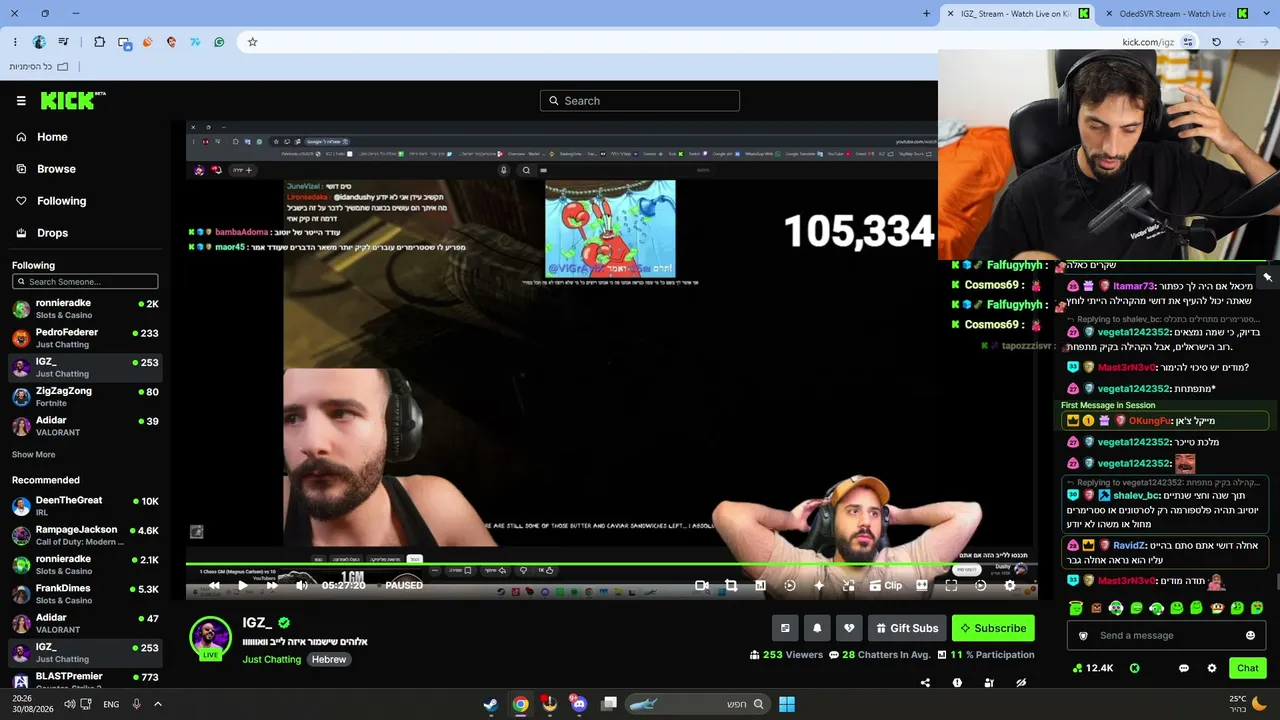Click the pin icon atop chat
This screenshot has width=1280, height=720.
pos(1267,277)
